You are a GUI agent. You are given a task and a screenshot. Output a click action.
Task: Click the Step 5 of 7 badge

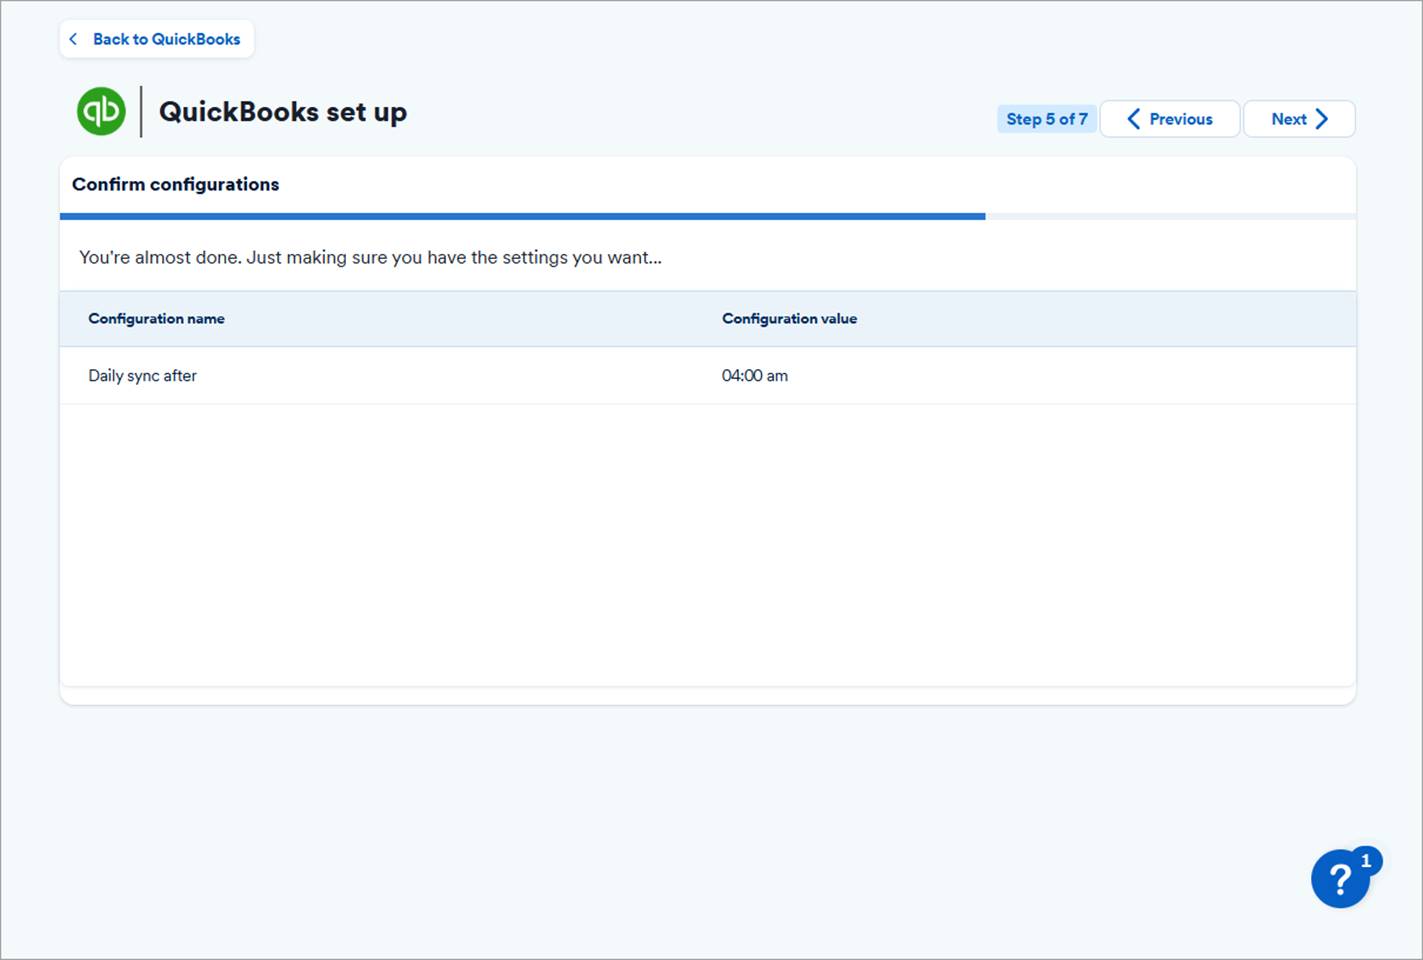pos(1046,119)
